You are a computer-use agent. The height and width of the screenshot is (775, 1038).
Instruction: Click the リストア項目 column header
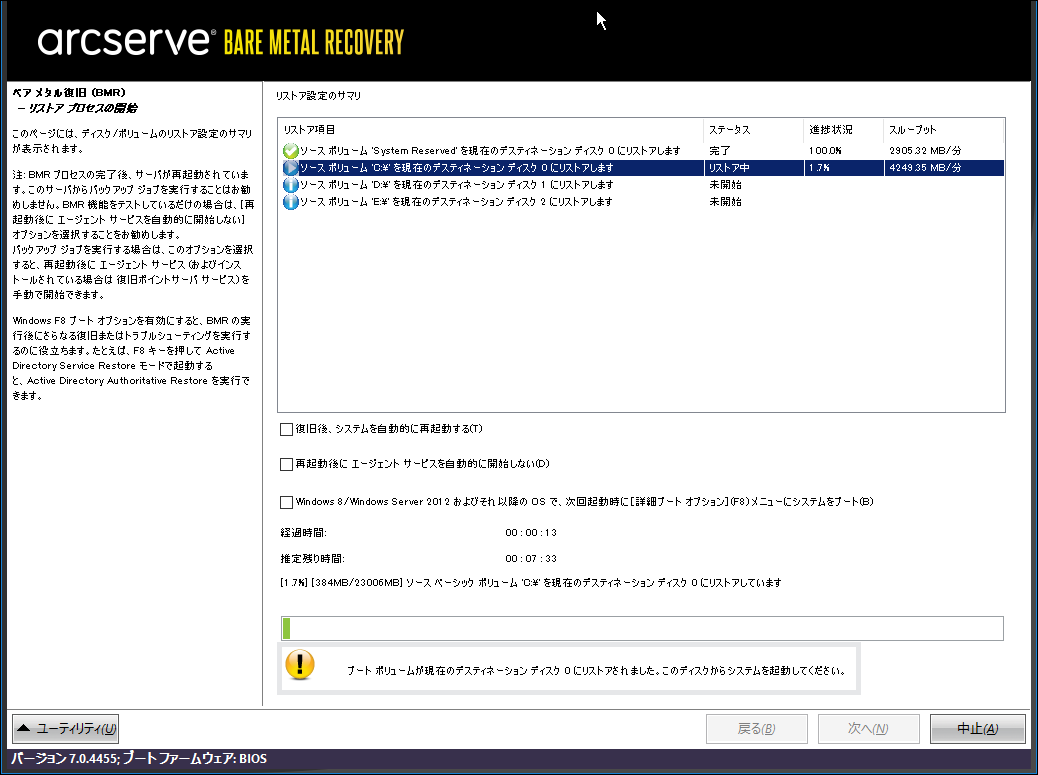(x=491, y=130)
